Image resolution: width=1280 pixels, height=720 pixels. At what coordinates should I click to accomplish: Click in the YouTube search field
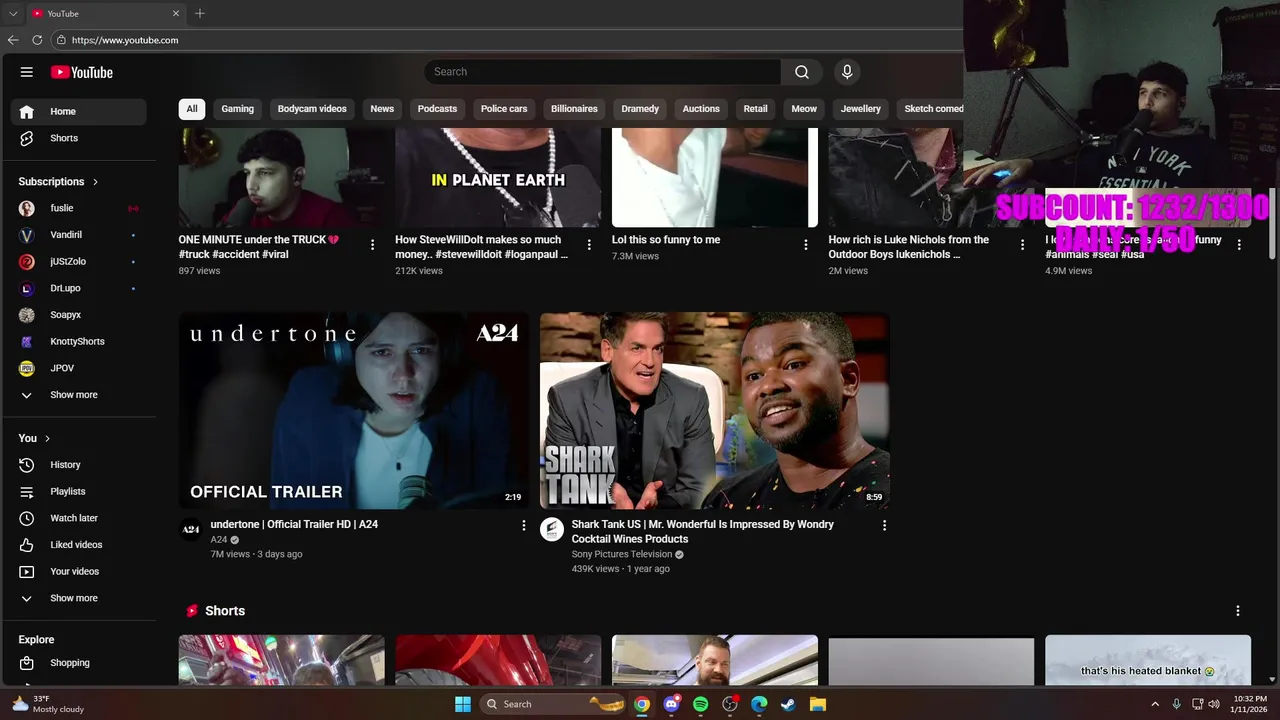[603, 72]
